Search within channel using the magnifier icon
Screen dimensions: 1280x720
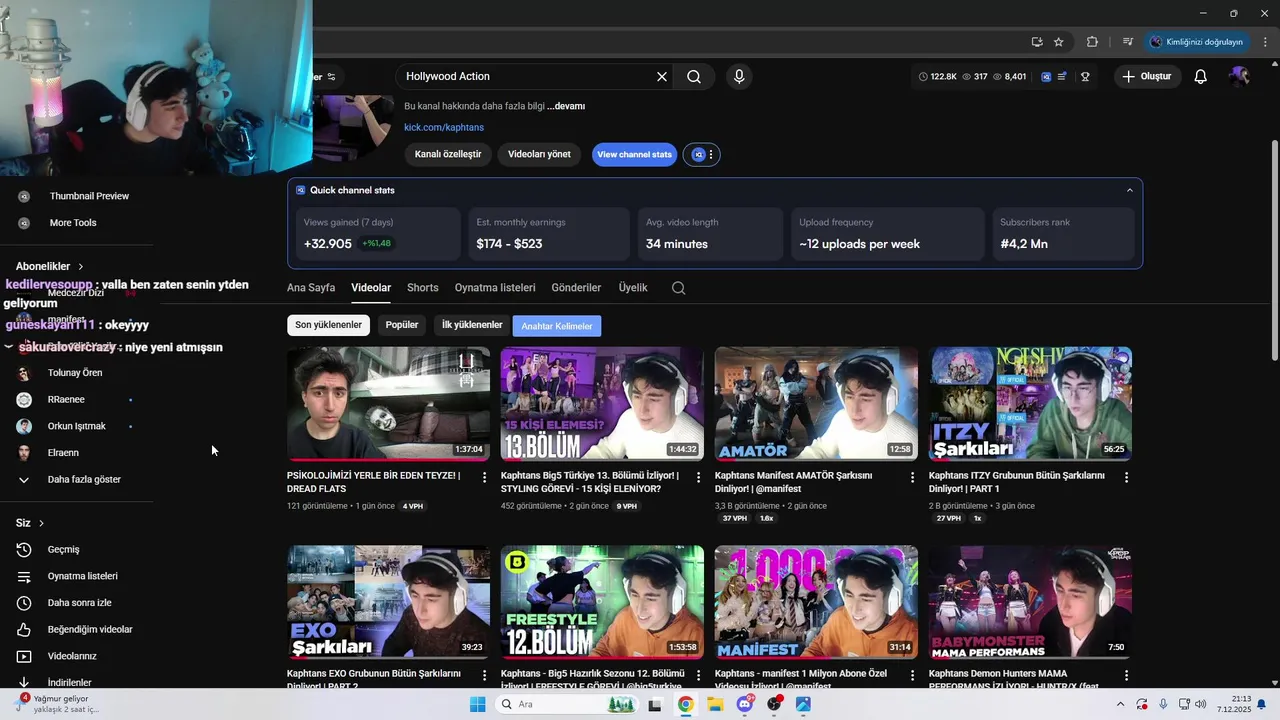678,288
